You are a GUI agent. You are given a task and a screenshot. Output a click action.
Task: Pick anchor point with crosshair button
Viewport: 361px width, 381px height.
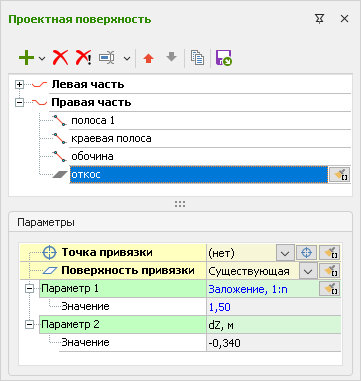pos(307,253)
